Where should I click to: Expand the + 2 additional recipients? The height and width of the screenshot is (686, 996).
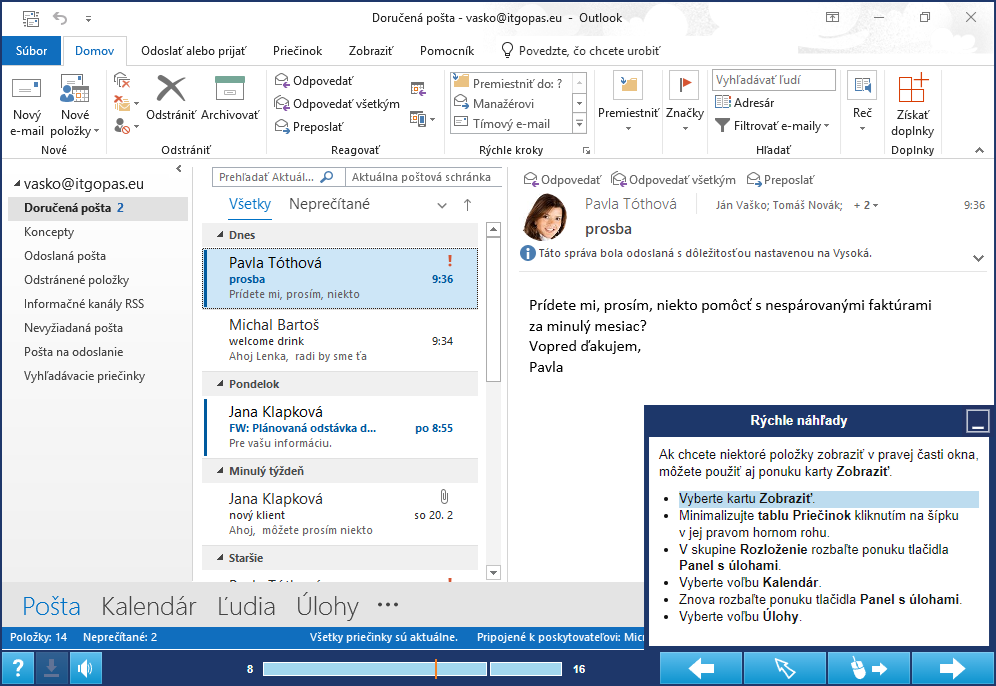point(866,205)
